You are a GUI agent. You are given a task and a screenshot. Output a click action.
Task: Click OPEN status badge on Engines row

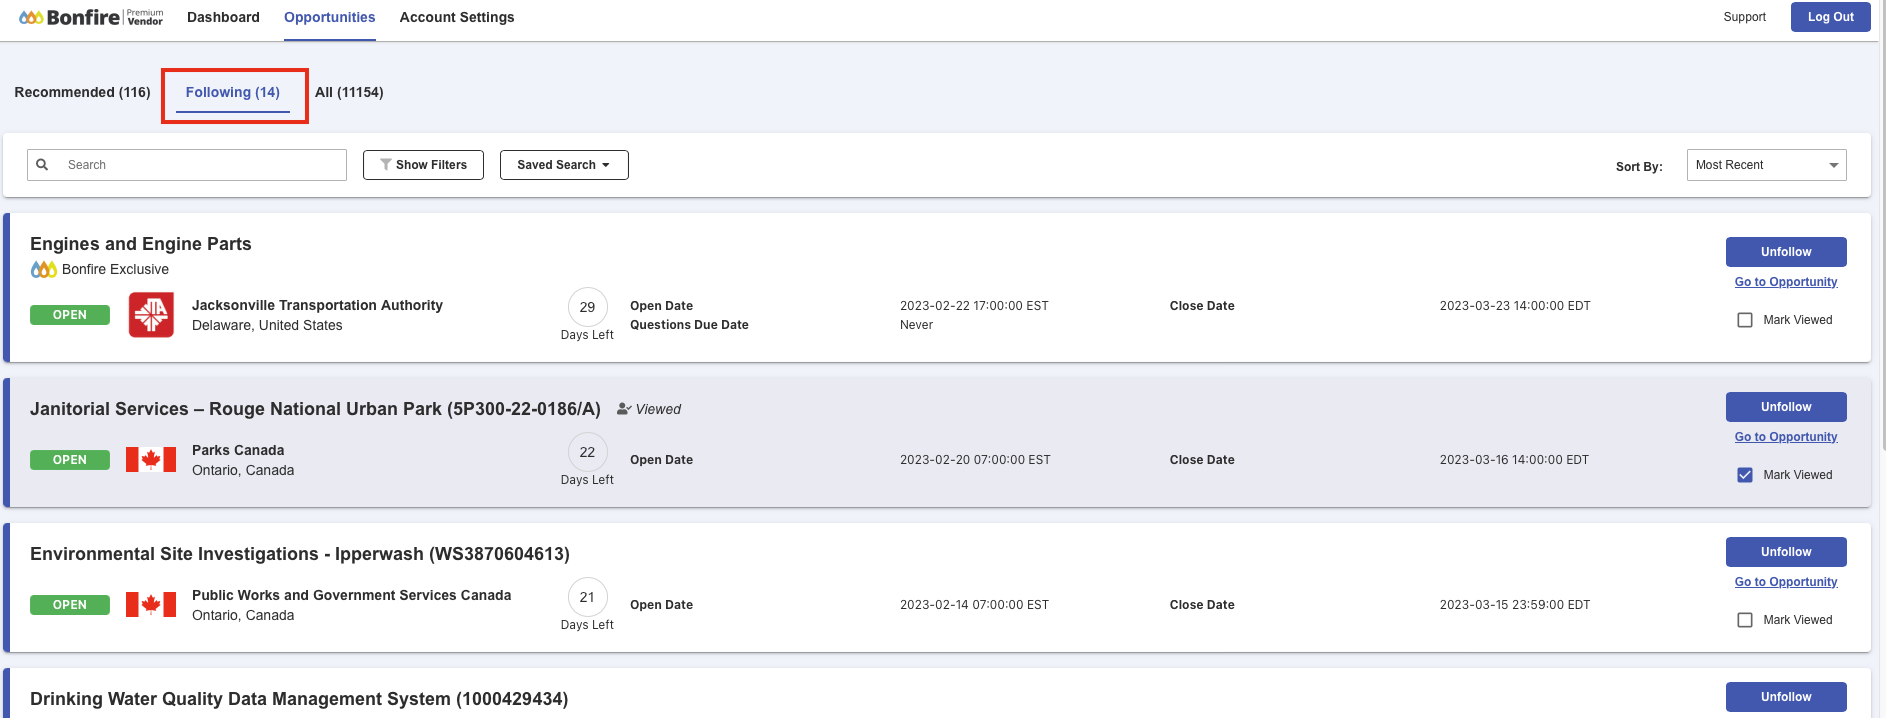click(x=70, y=315)
